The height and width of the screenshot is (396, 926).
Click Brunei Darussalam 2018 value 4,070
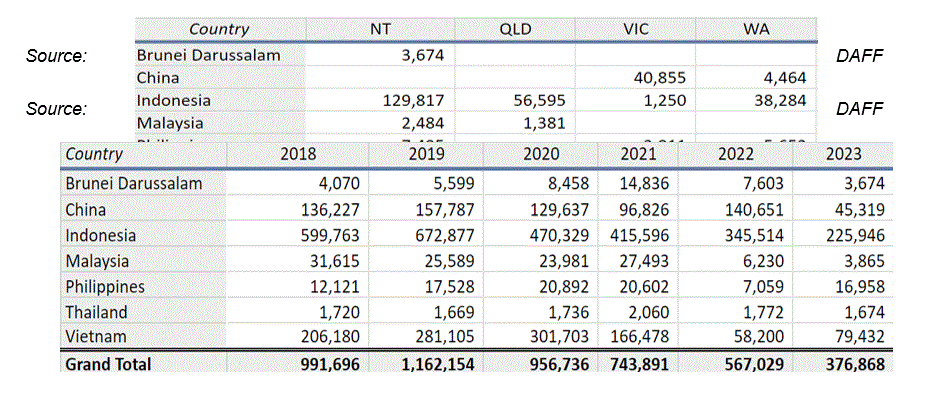(x=338, y=184)
